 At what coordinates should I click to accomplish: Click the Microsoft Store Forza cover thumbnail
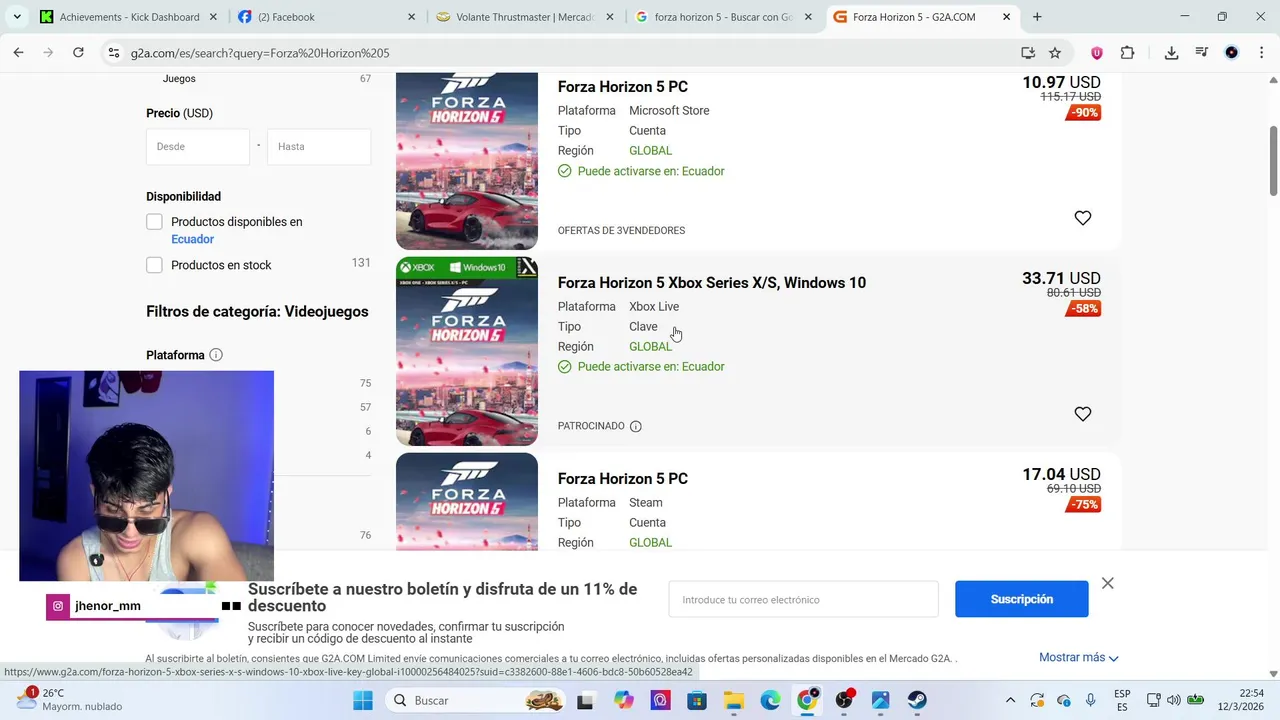pos(467,160)
